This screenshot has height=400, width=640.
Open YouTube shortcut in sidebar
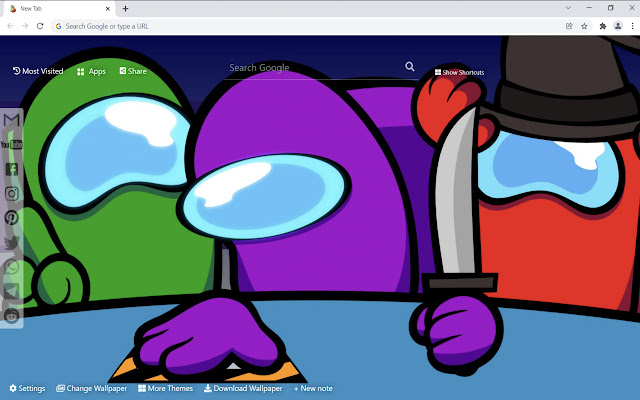pyautogui.click(x=11, y=145)
